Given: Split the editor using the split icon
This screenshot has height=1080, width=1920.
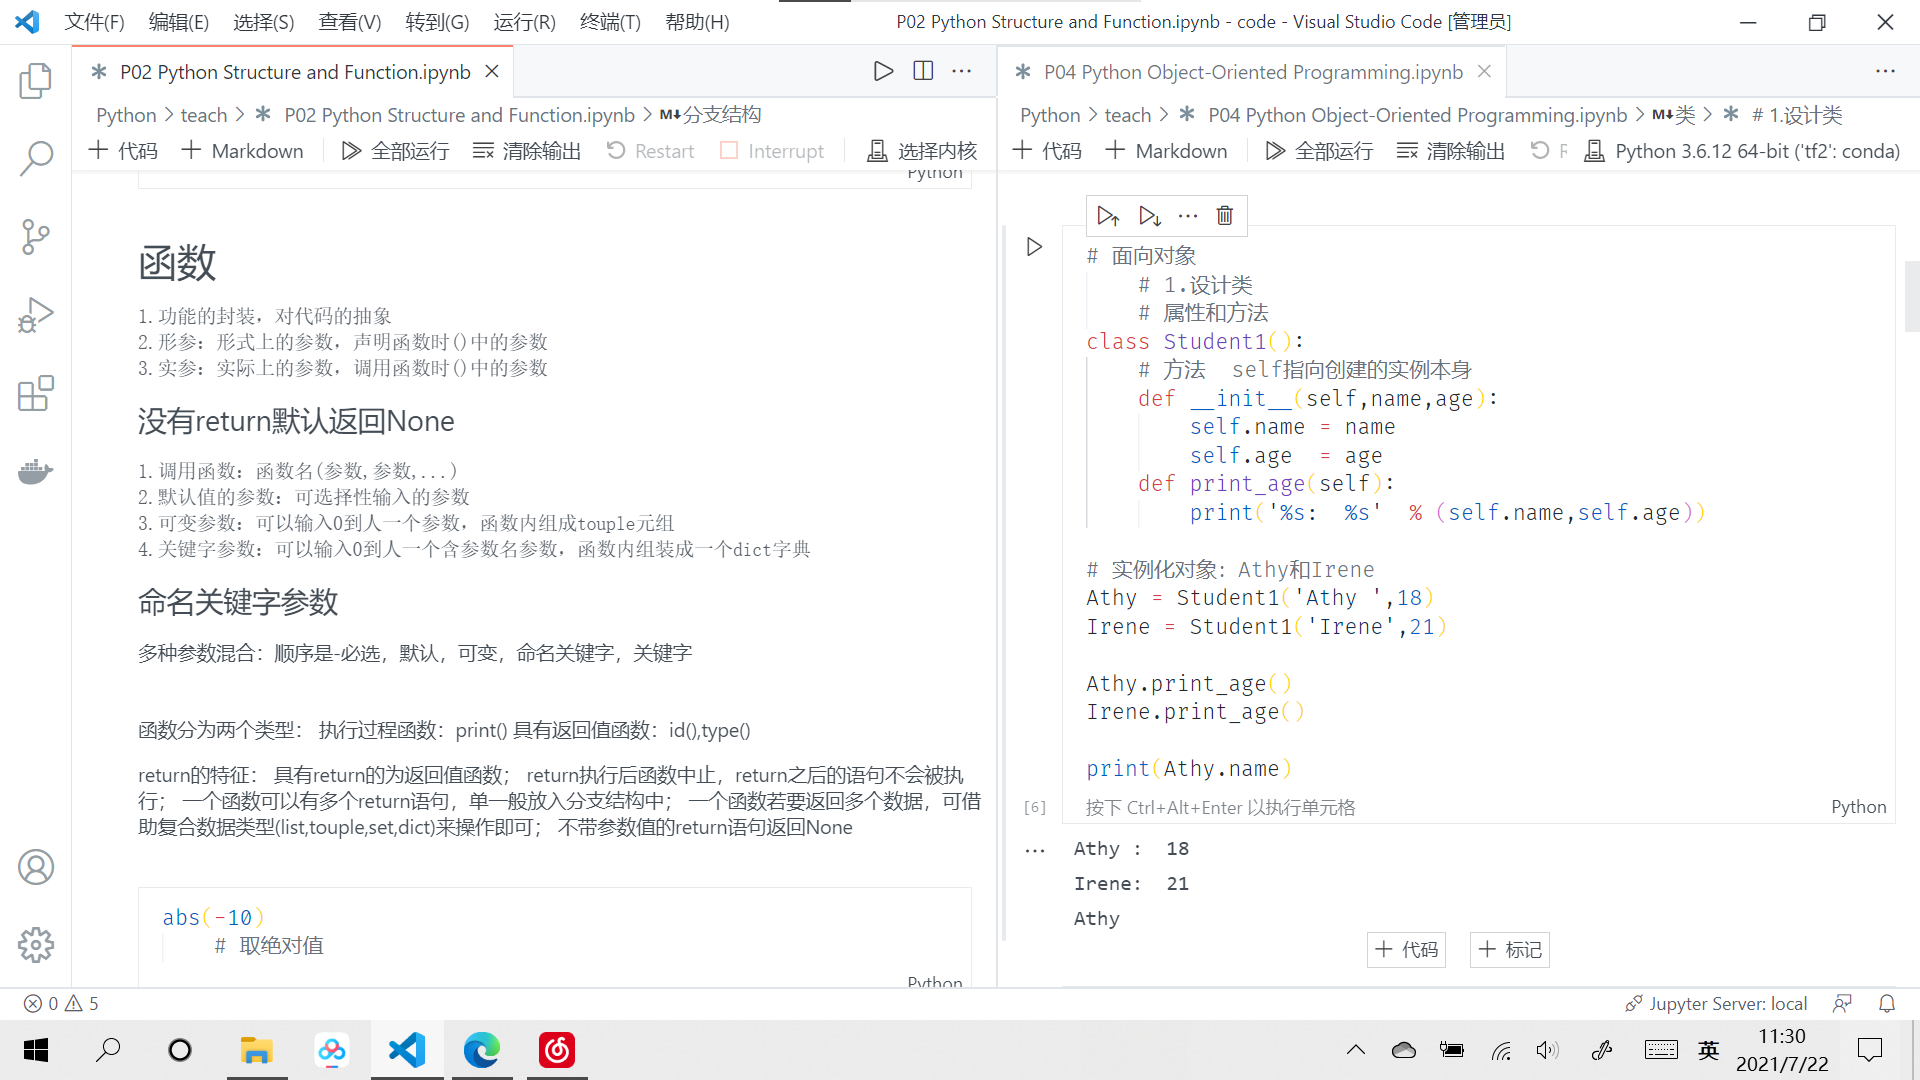Looking at the screenshot, I should coord(922,70).
